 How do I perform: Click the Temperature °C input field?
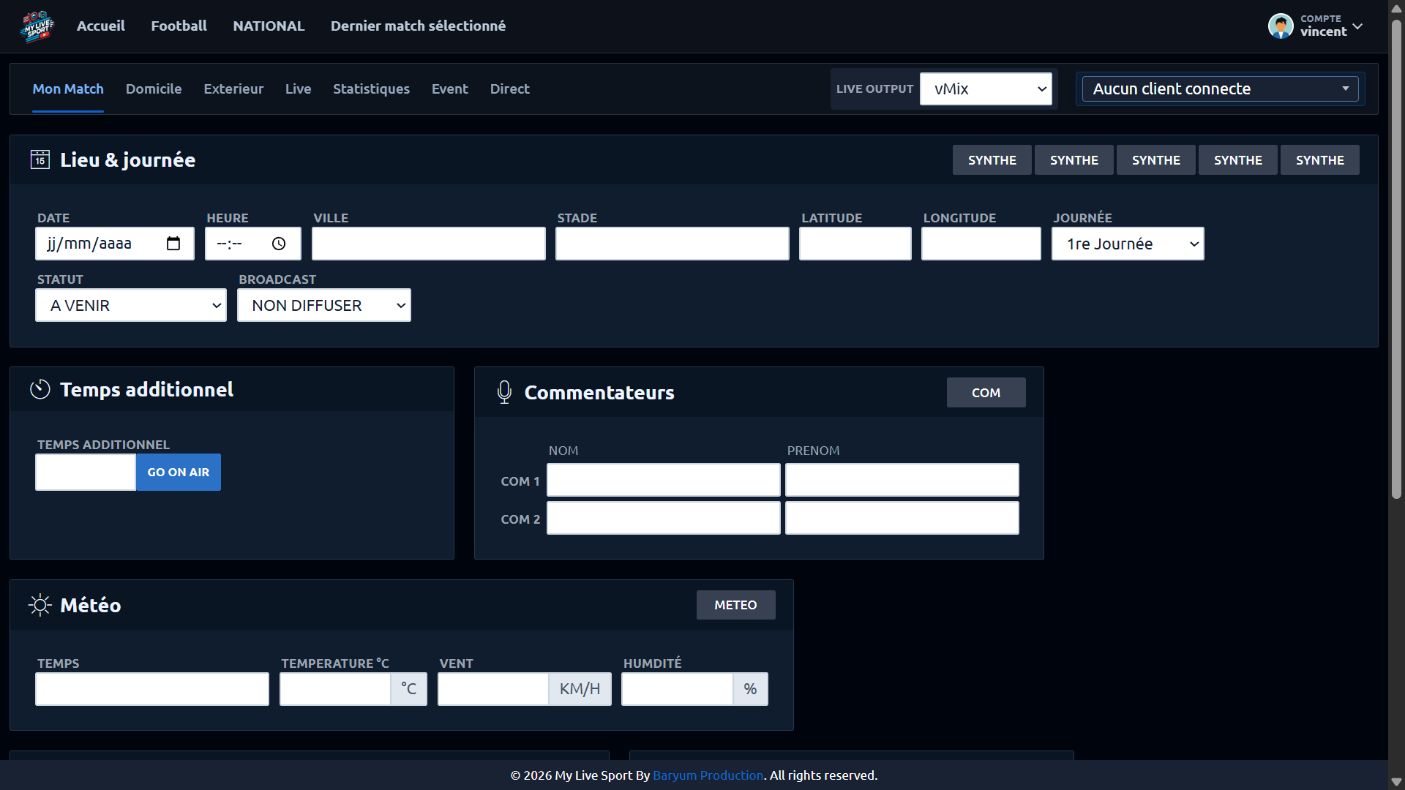click(335, 689)
